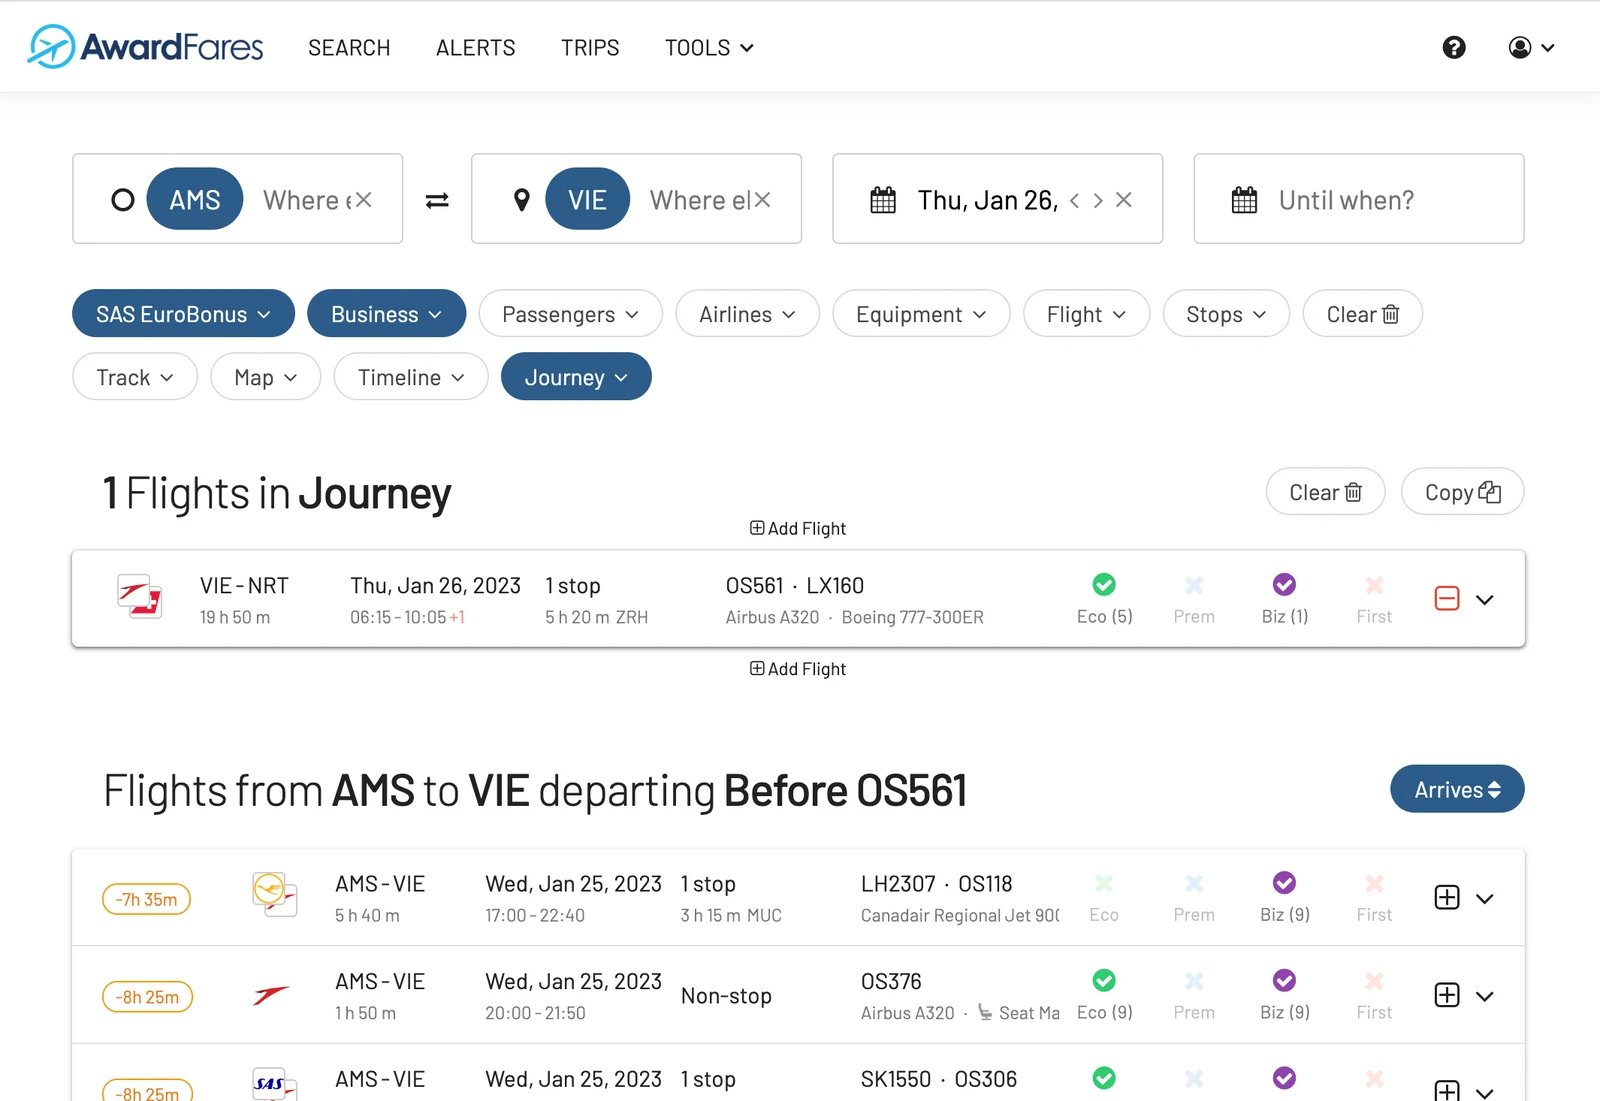
Task: Go to the SEARCH page
Action: coord(349,47)
